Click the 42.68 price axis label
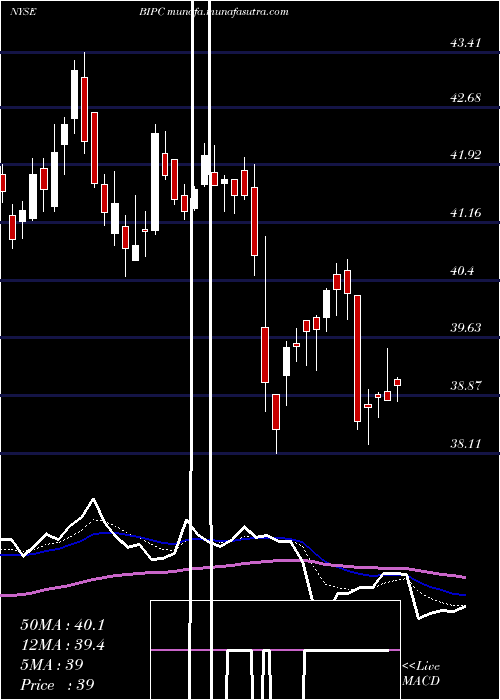 point(466,98)
